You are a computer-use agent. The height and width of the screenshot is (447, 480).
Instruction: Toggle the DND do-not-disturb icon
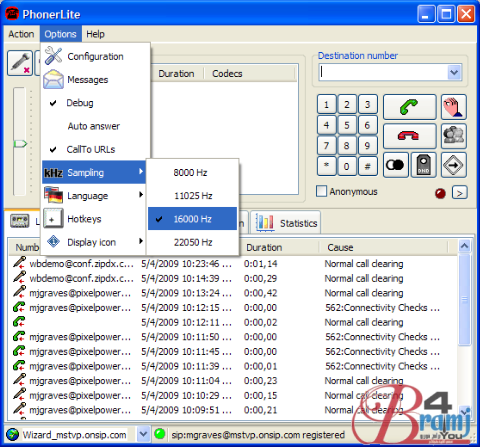(423, 165)
